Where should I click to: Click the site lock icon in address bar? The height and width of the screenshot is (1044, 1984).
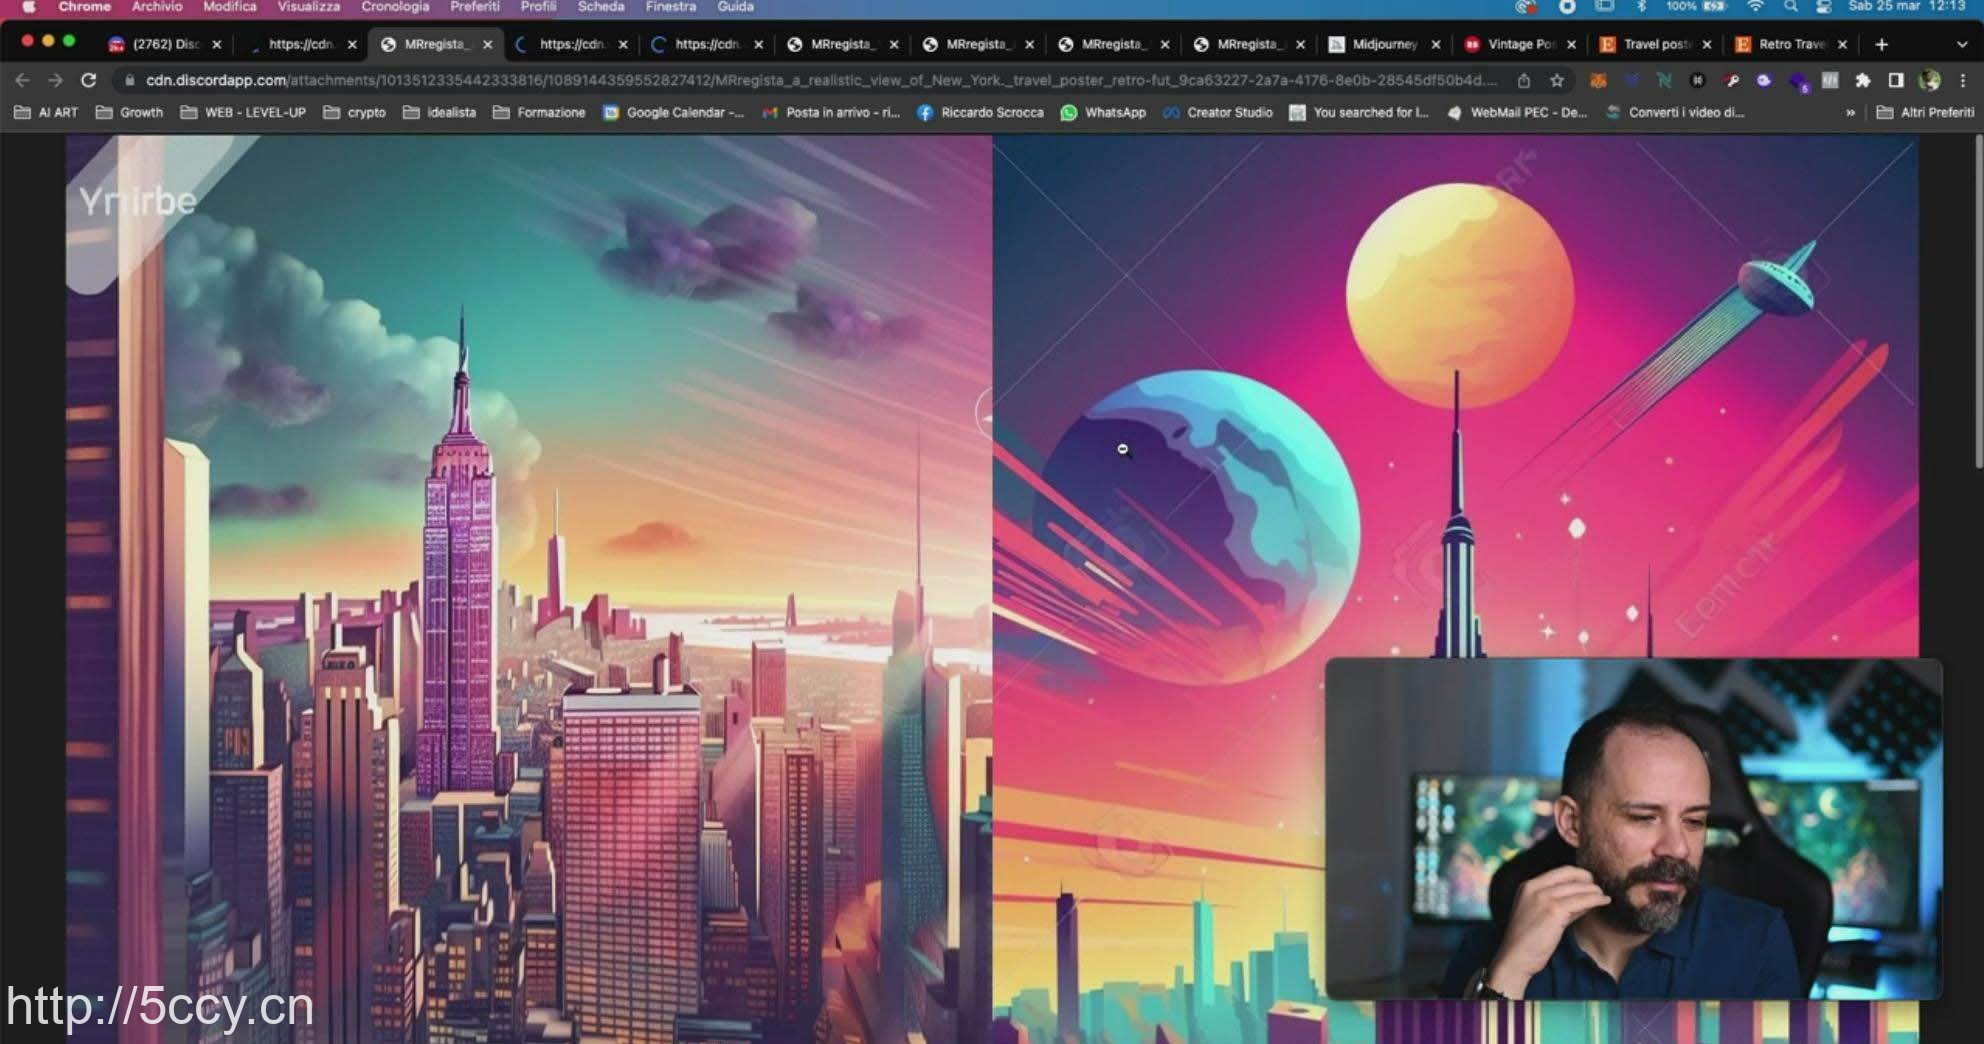129,80
